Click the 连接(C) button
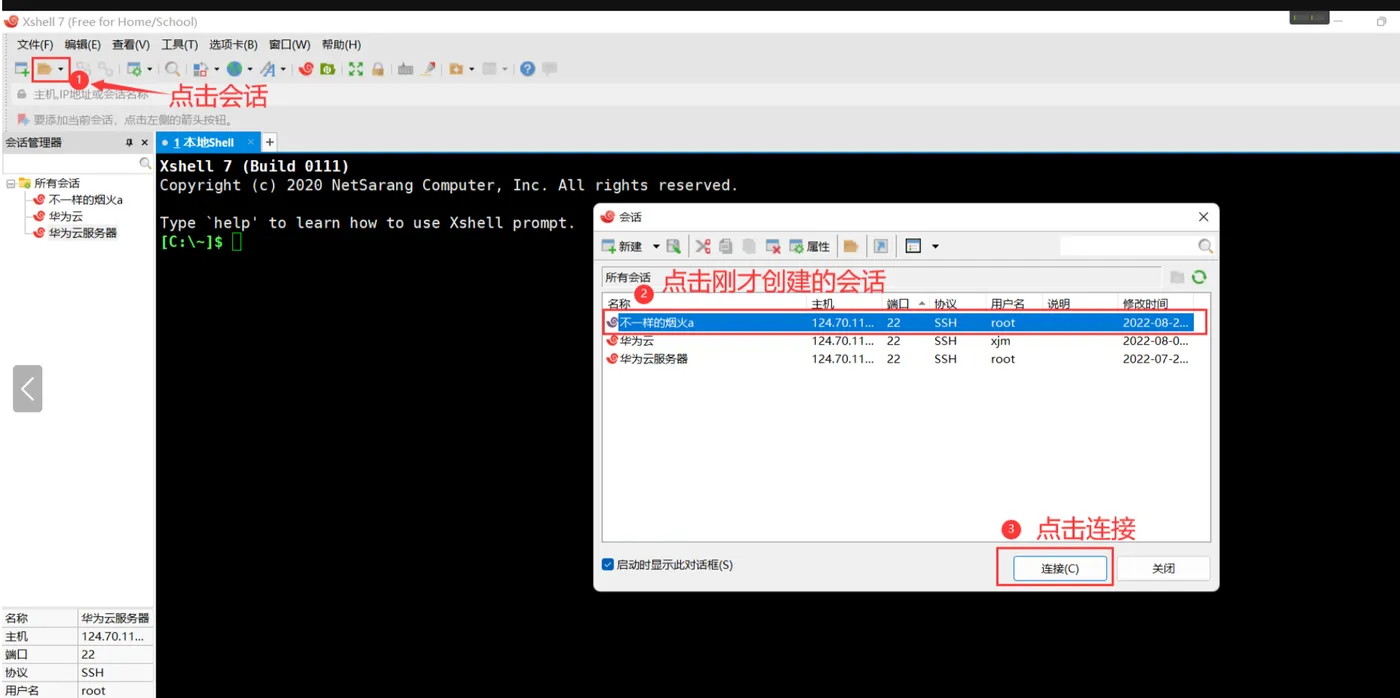 [1060, 568]
